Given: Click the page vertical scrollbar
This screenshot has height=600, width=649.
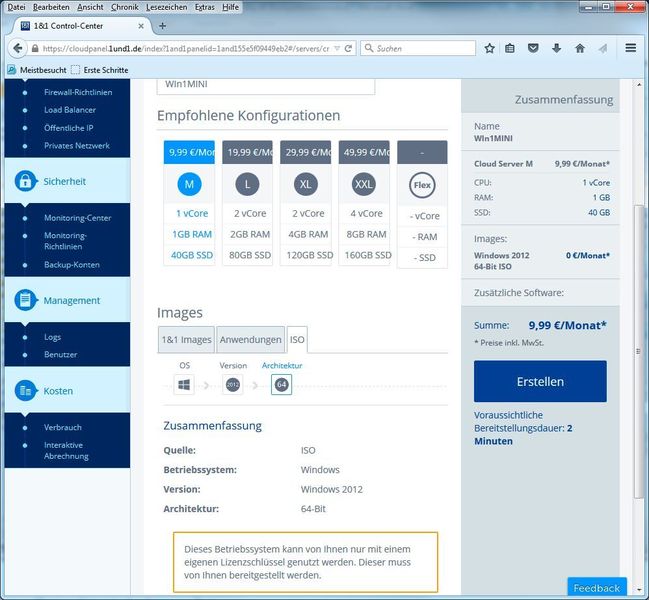Looking at the screenshot, I should click(x=639, y=352).
